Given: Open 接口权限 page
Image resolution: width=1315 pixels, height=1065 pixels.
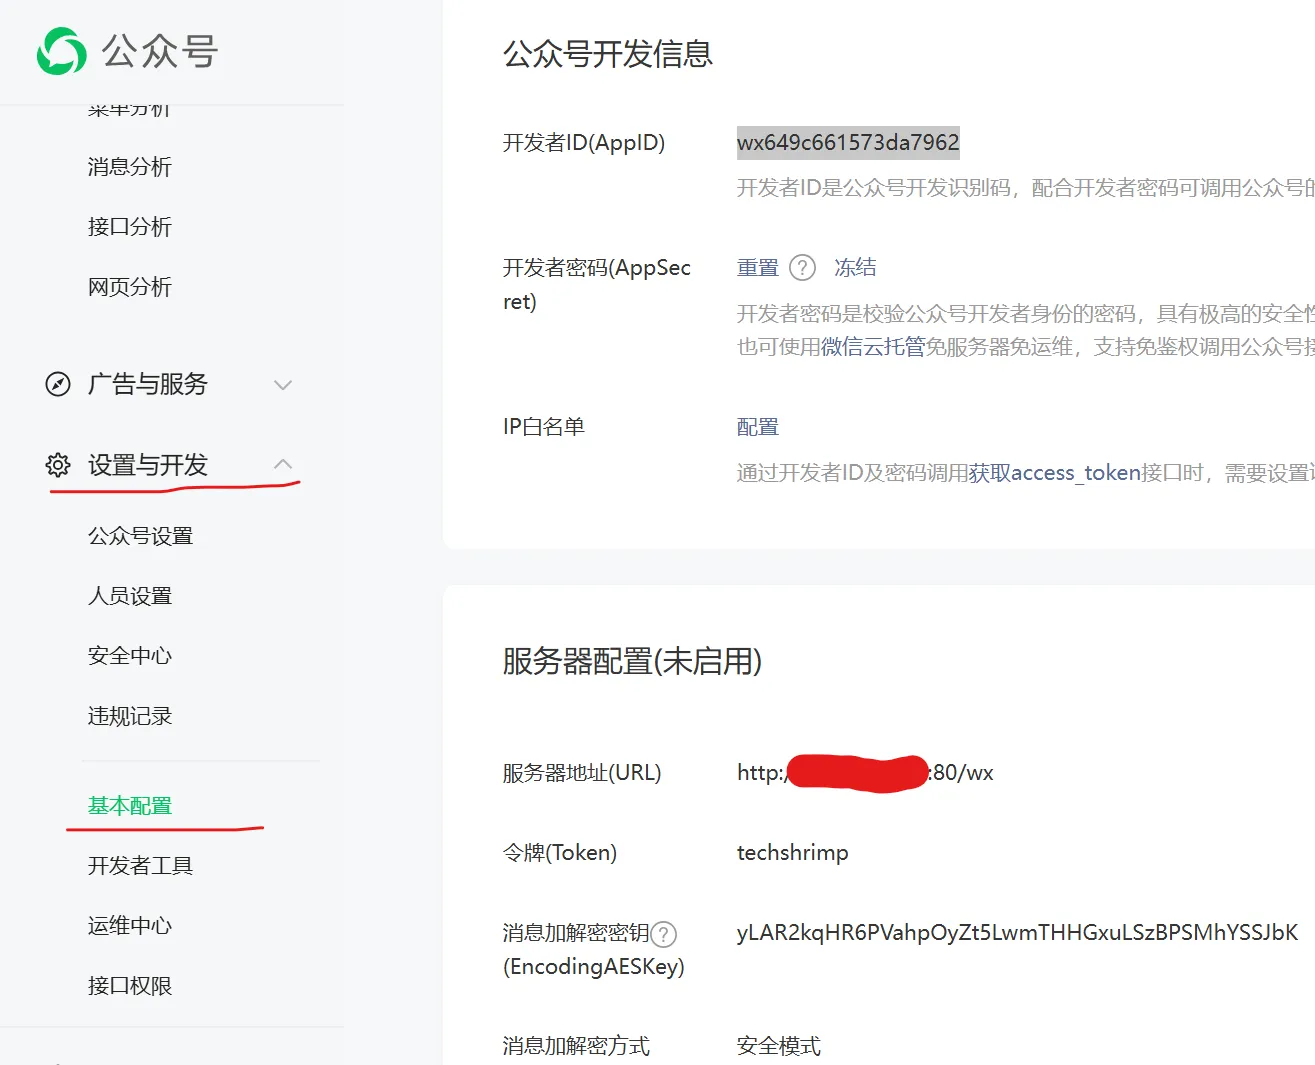Looking at the screenshot, I should point(129,986).
